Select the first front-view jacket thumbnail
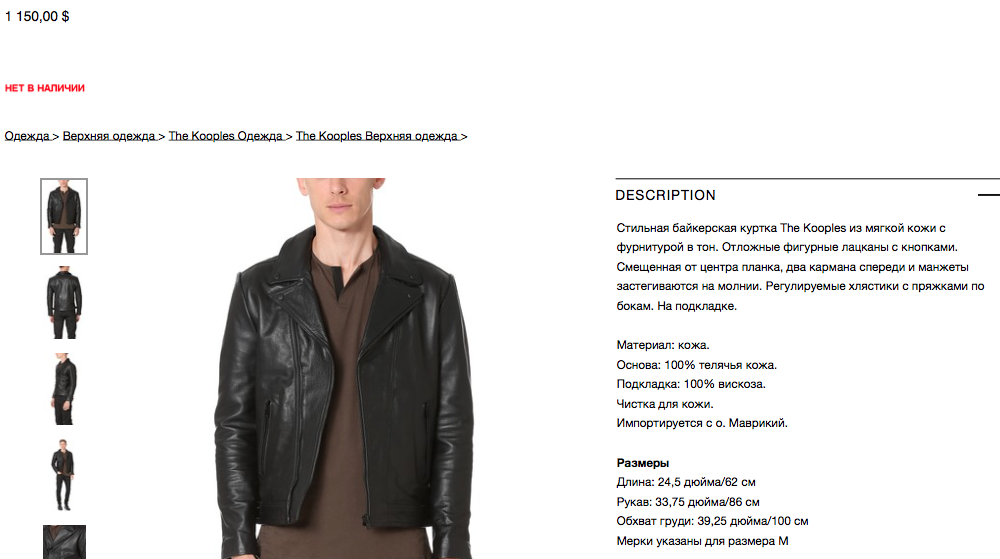Screen dimensions: 1000x559 pos(64,216)
